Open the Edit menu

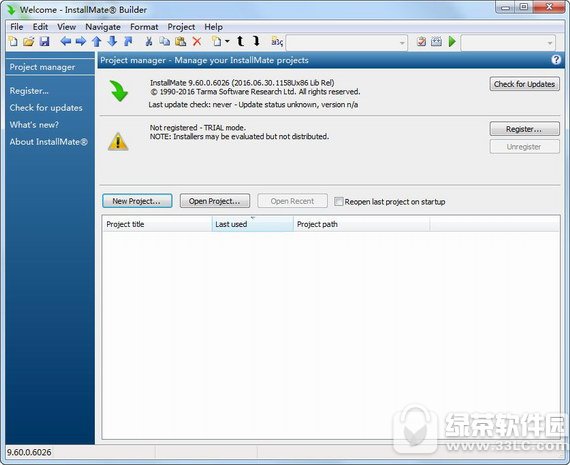(x=40, y=27)
